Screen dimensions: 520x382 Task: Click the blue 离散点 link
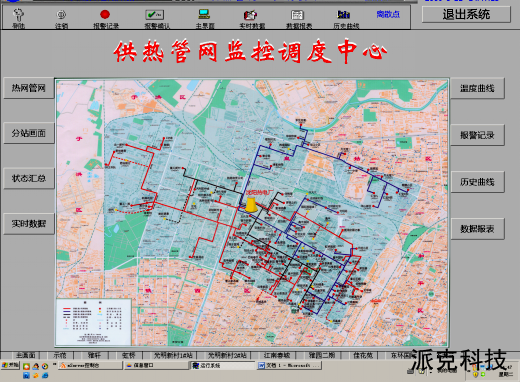pyautogui.click(x=388, y=14)
